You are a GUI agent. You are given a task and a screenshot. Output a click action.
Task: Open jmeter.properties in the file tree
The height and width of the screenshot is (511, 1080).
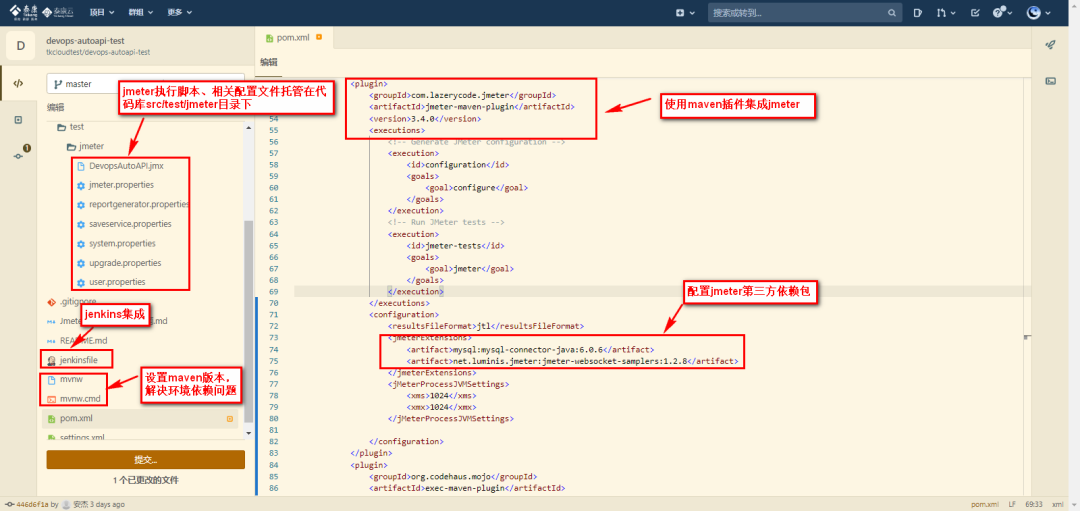point(121,185)
